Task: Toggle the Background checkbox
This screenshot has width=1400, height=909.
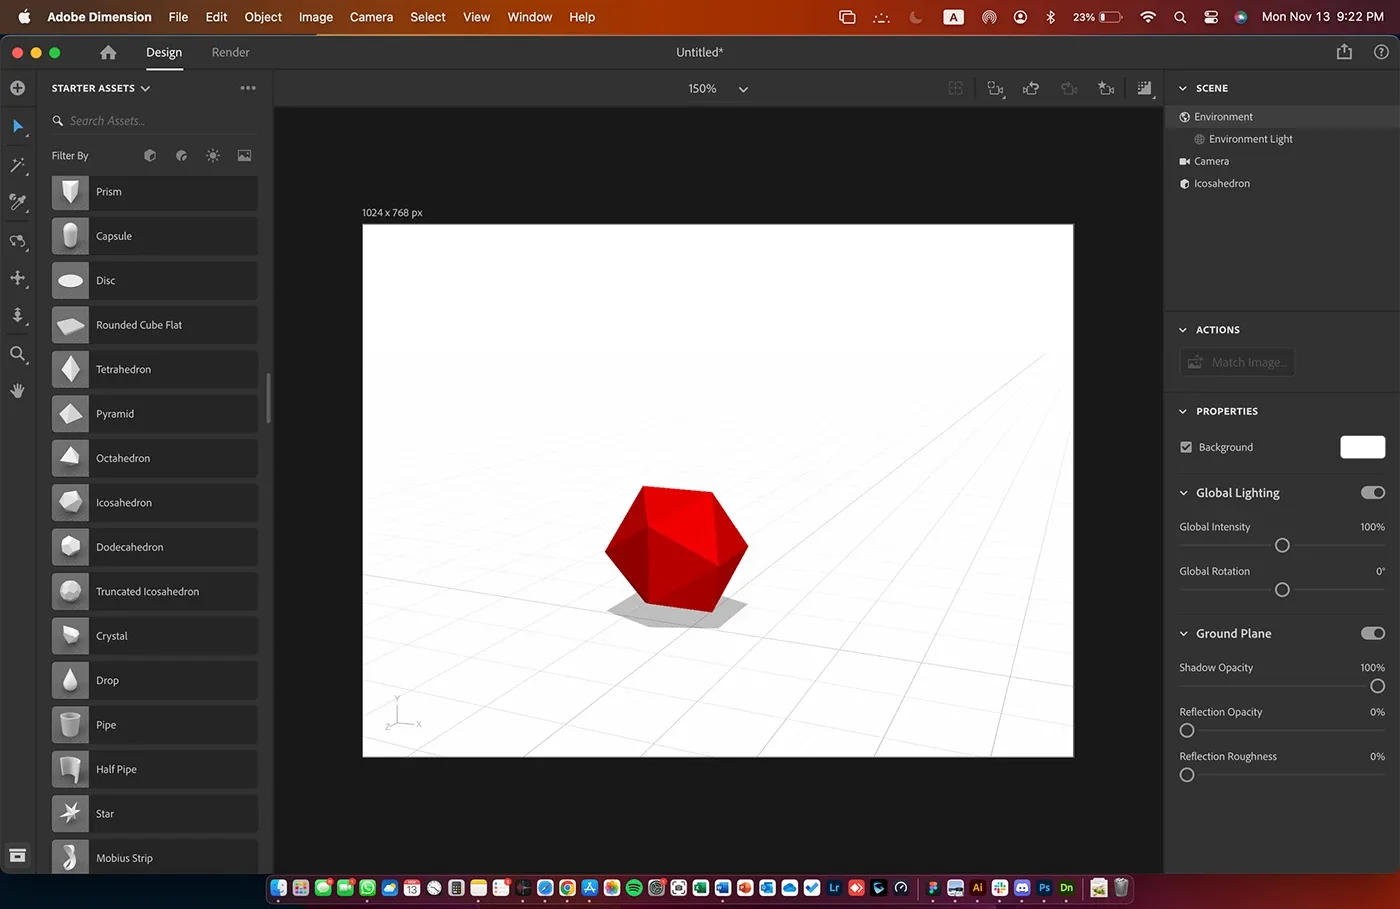Action: pos(1186,447)
